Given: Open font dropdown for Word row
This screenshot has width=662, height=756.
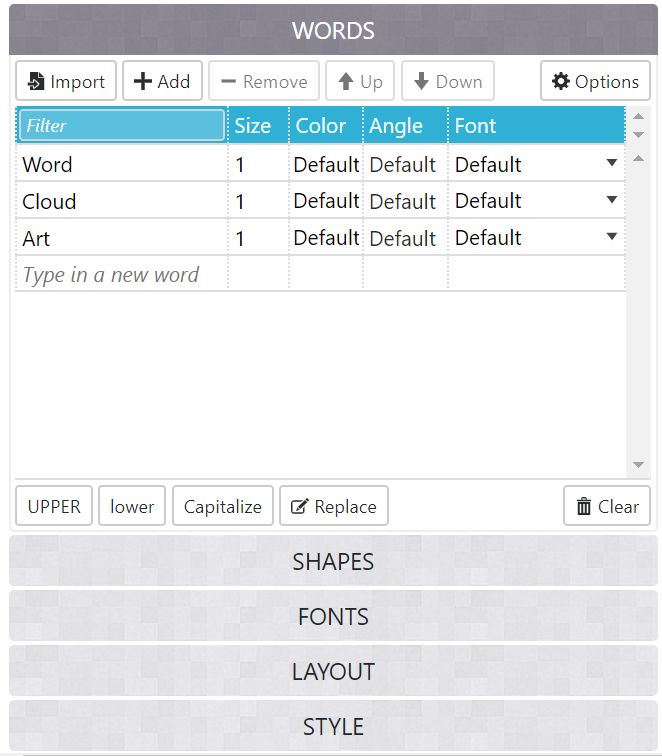Looking at the screenshot, I should pos(611,163).
